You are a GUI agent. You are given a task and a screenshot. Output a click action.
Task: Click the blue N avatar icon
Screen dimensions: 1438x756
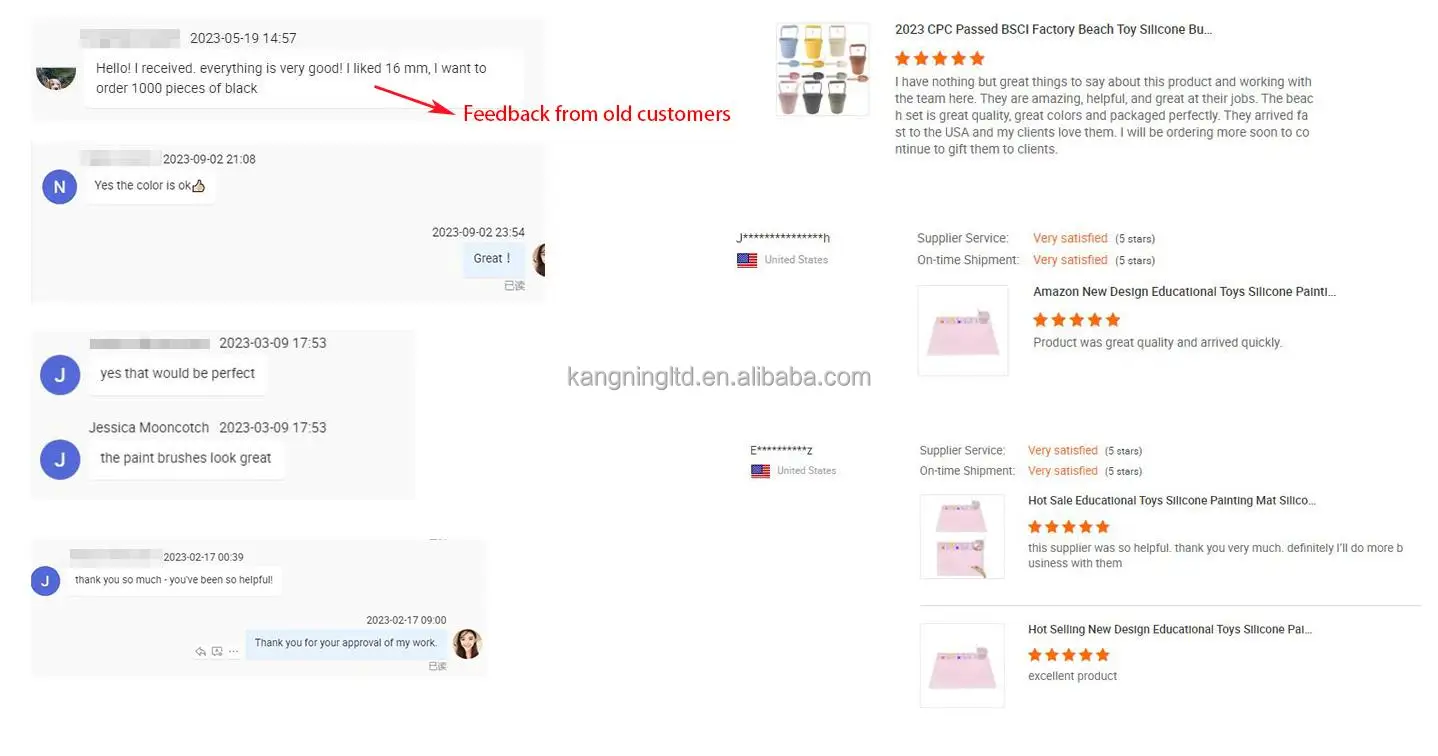click(59, 187)
